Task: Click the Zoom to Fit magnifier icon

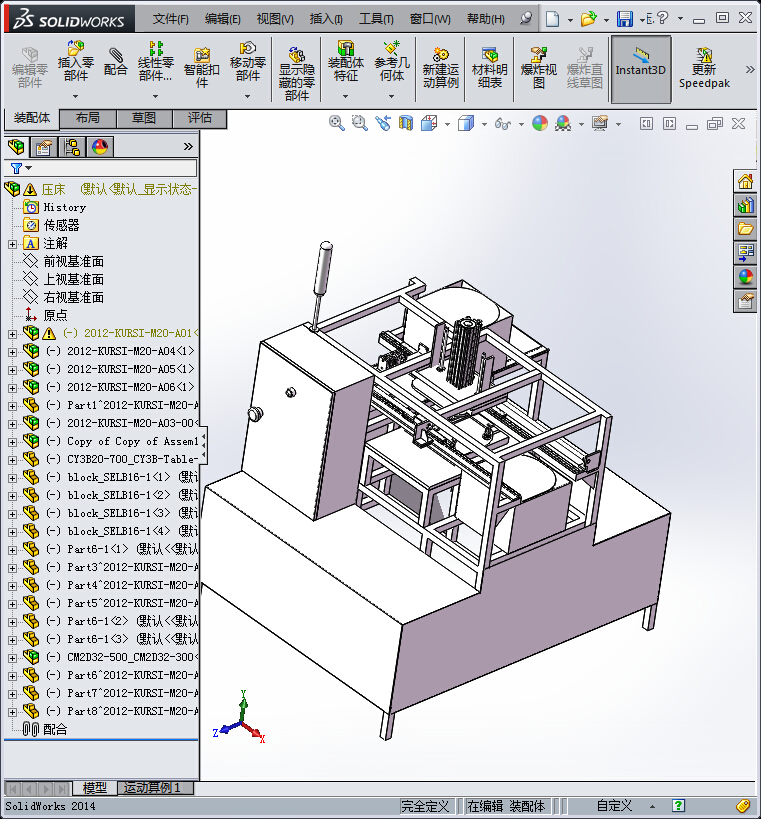Action: [336, 123]
